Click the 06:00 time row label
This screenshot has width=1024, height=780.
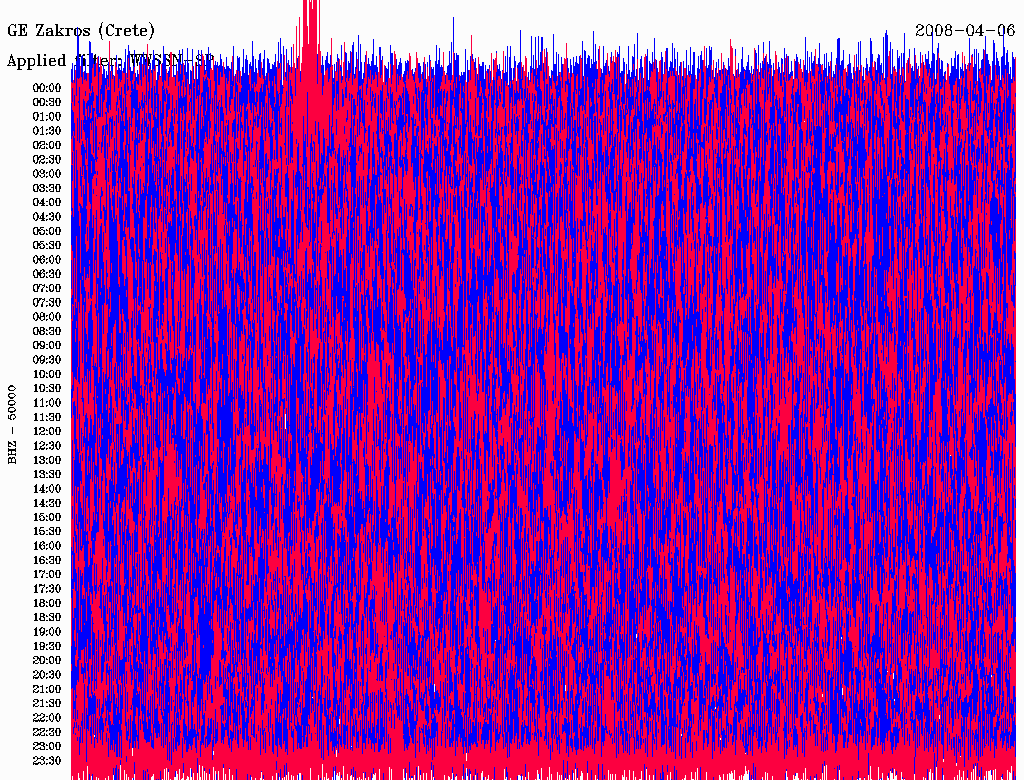point(47,260)
